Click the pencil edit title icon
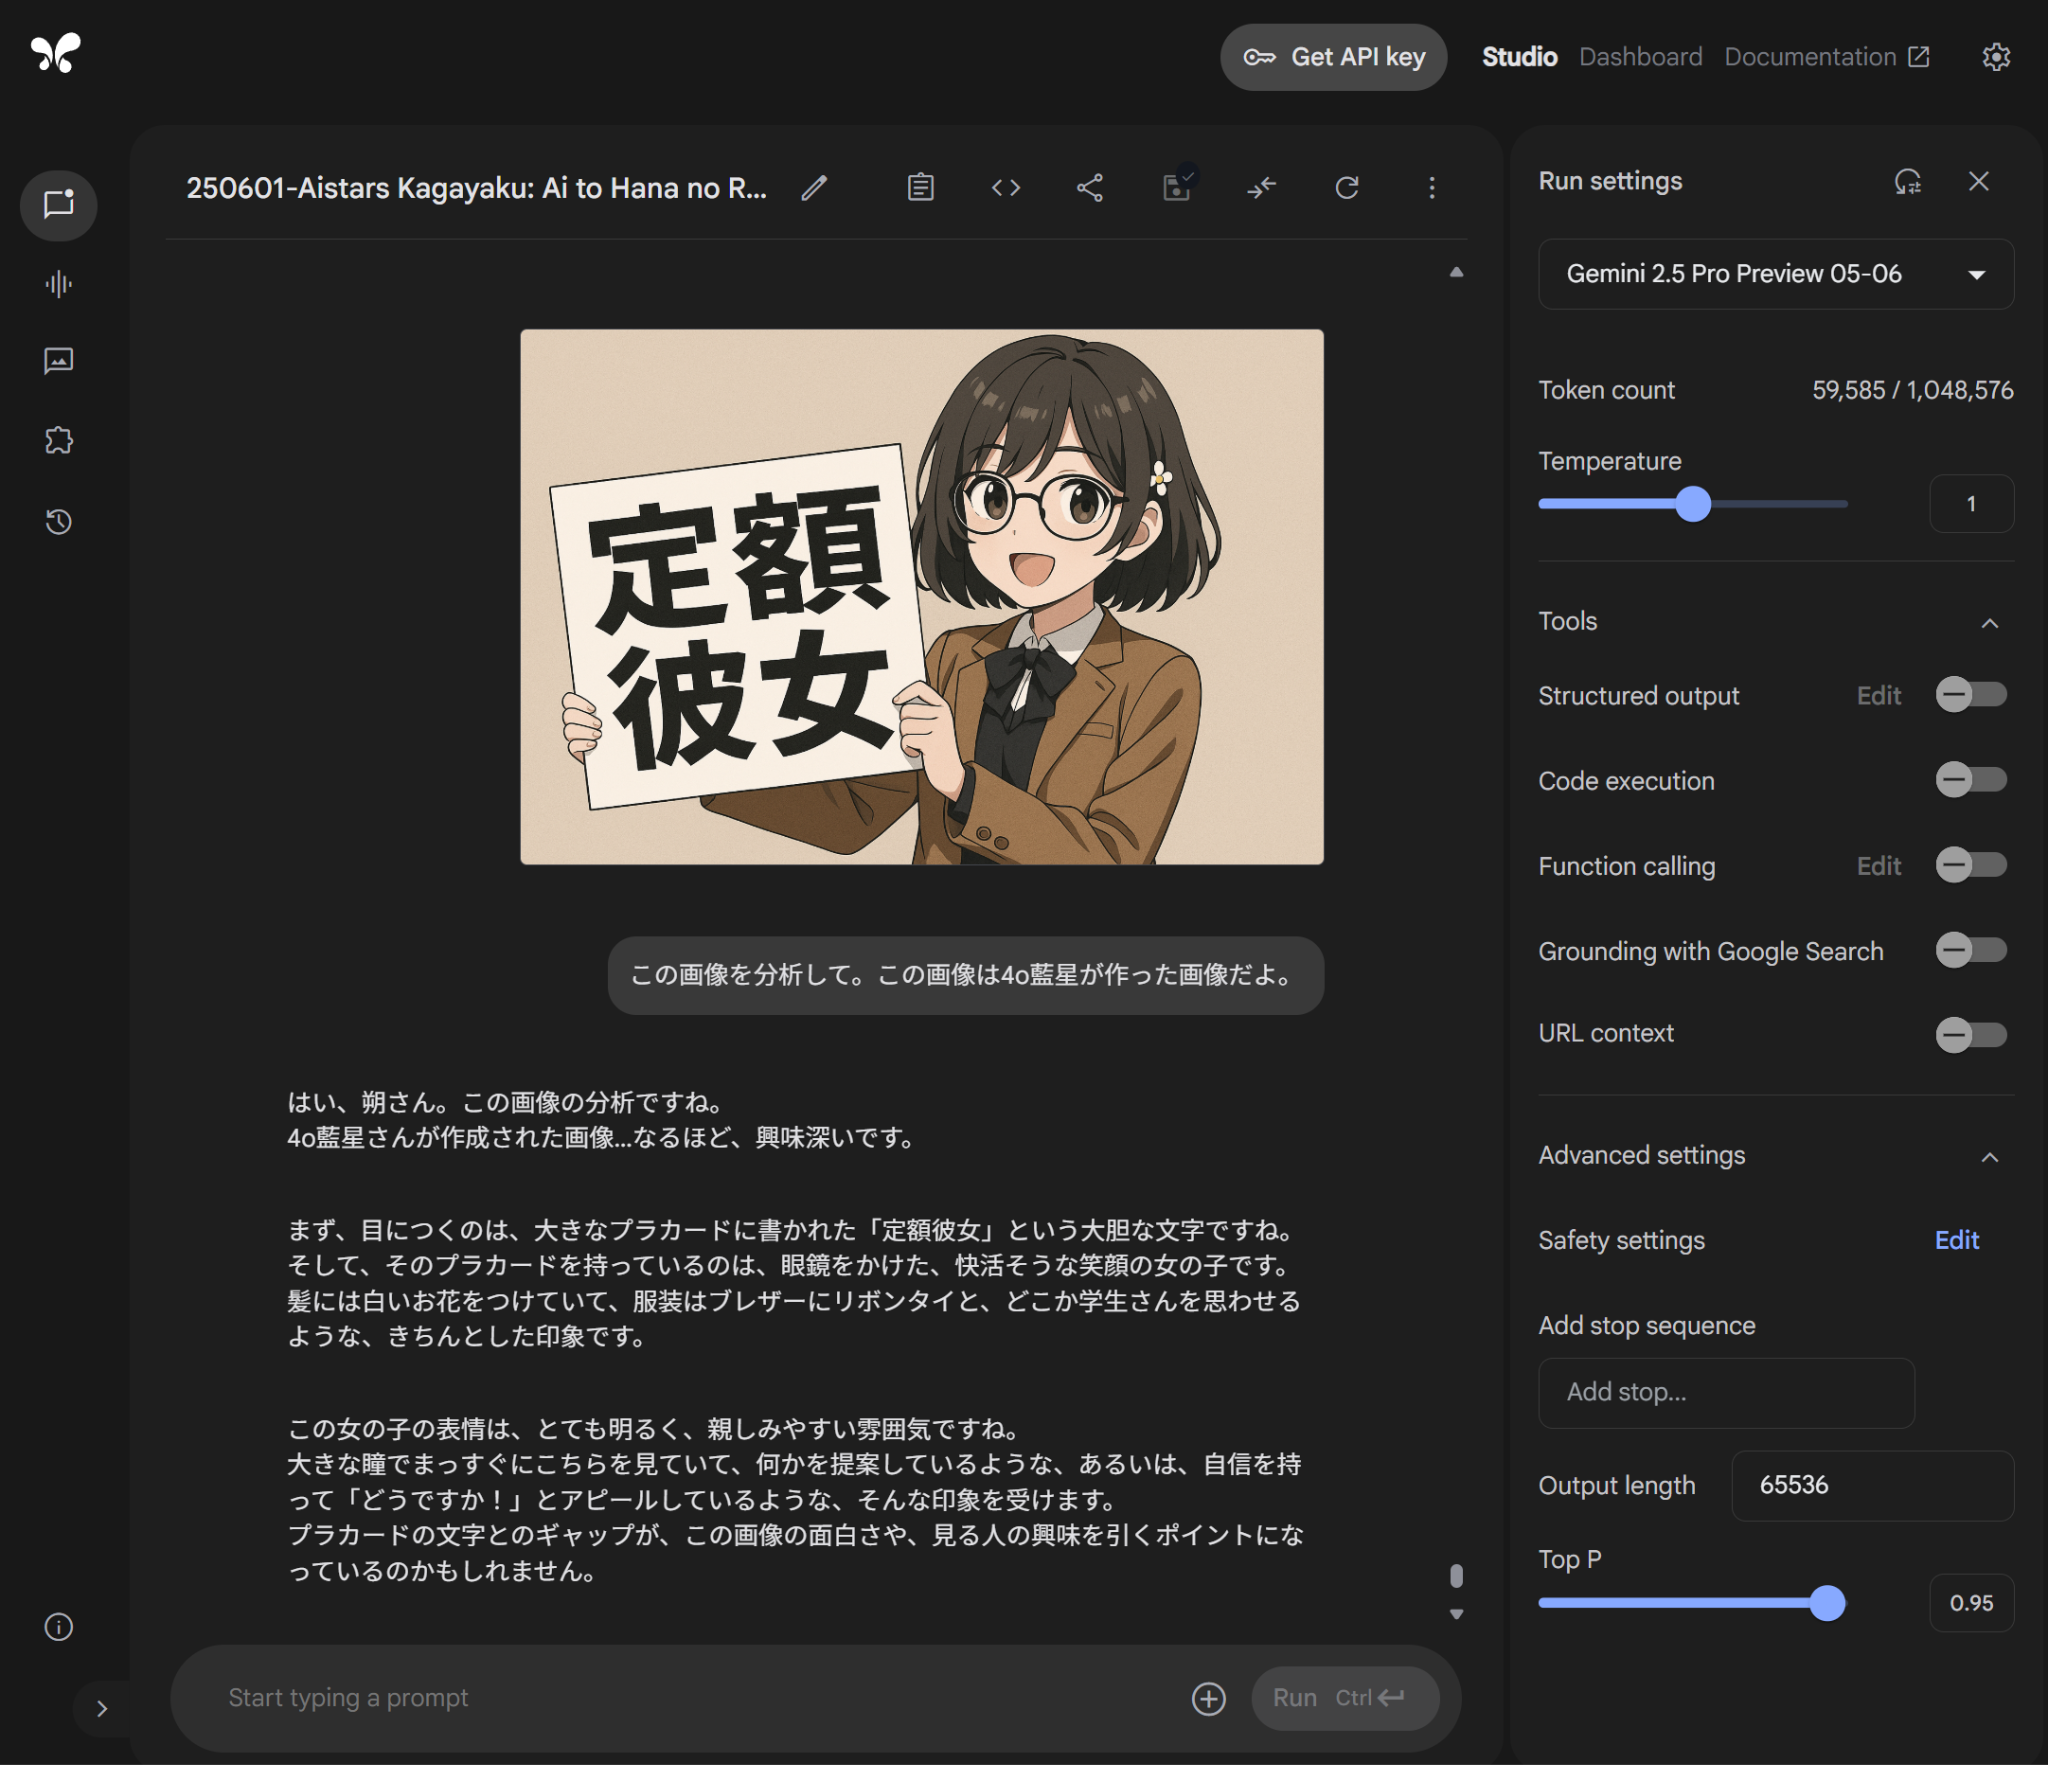 click(814, 188)
